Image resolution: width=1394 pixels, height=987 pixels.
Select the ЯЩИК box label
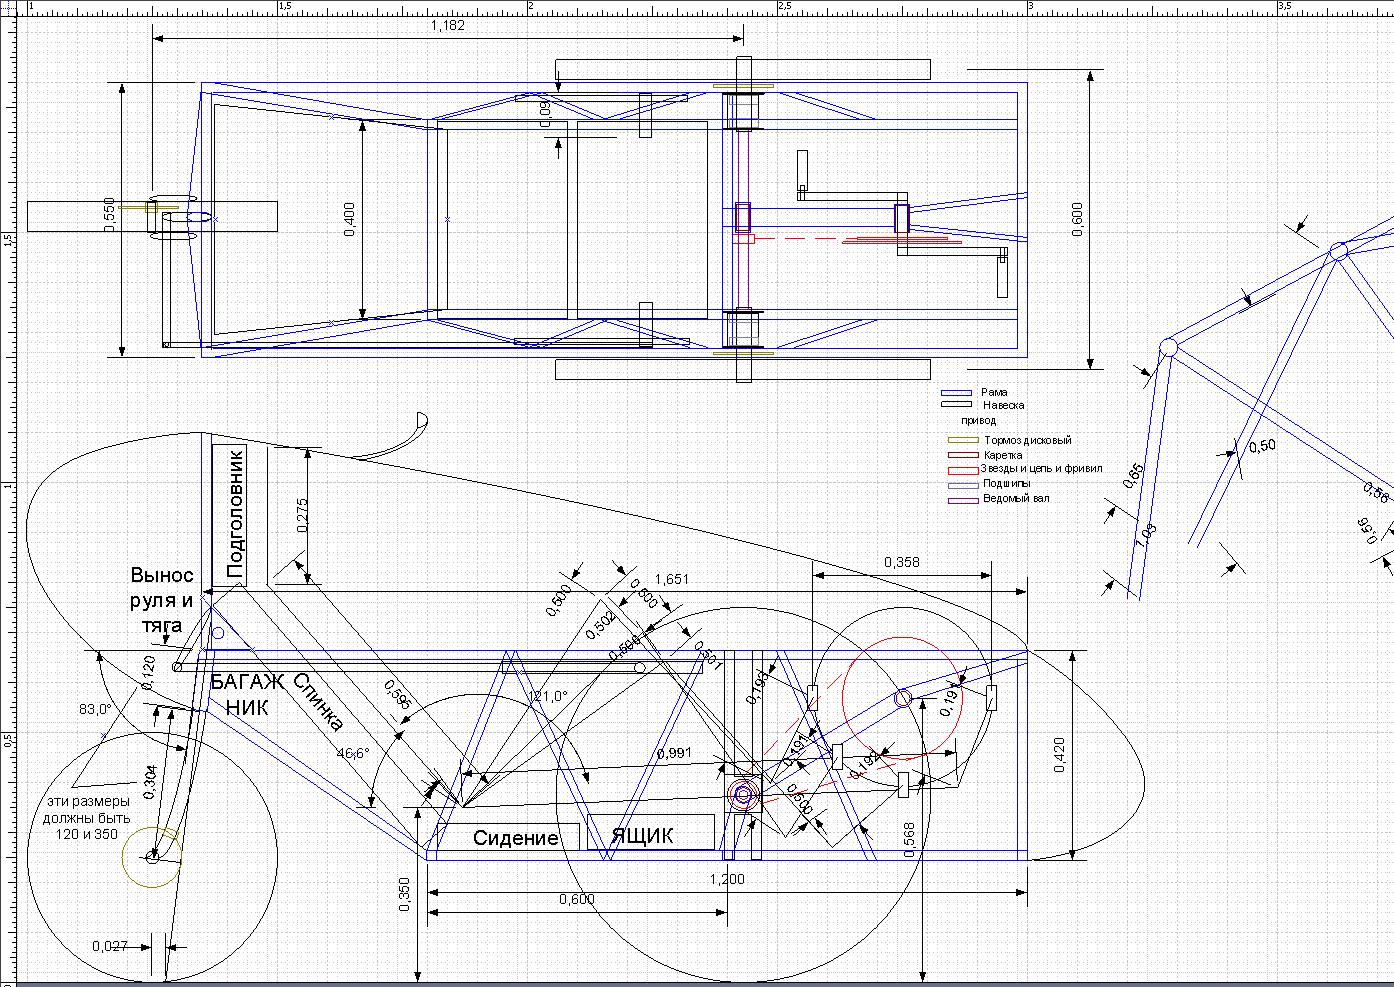pyautogui.click(x=643, y=836)
